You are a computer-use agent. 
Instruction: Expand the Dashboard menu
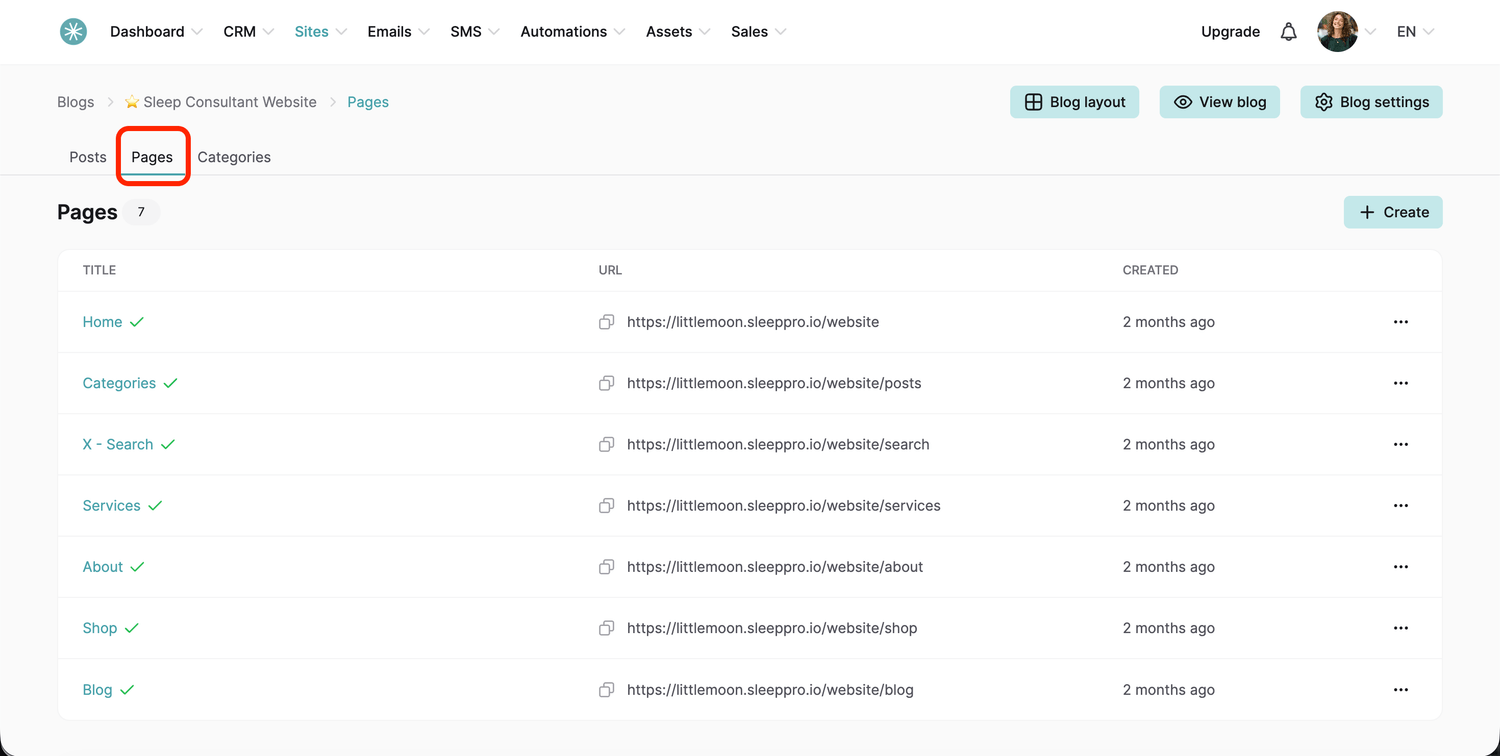coord(156,32)
